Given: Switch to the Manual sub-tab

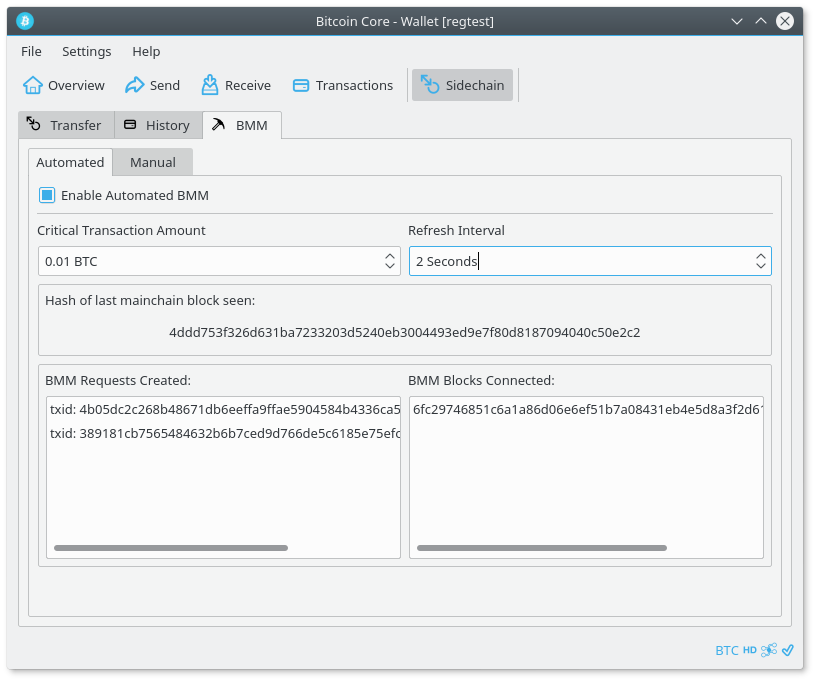Looking at the screenshot, I should pyautogui.click(x=153, y=162).
